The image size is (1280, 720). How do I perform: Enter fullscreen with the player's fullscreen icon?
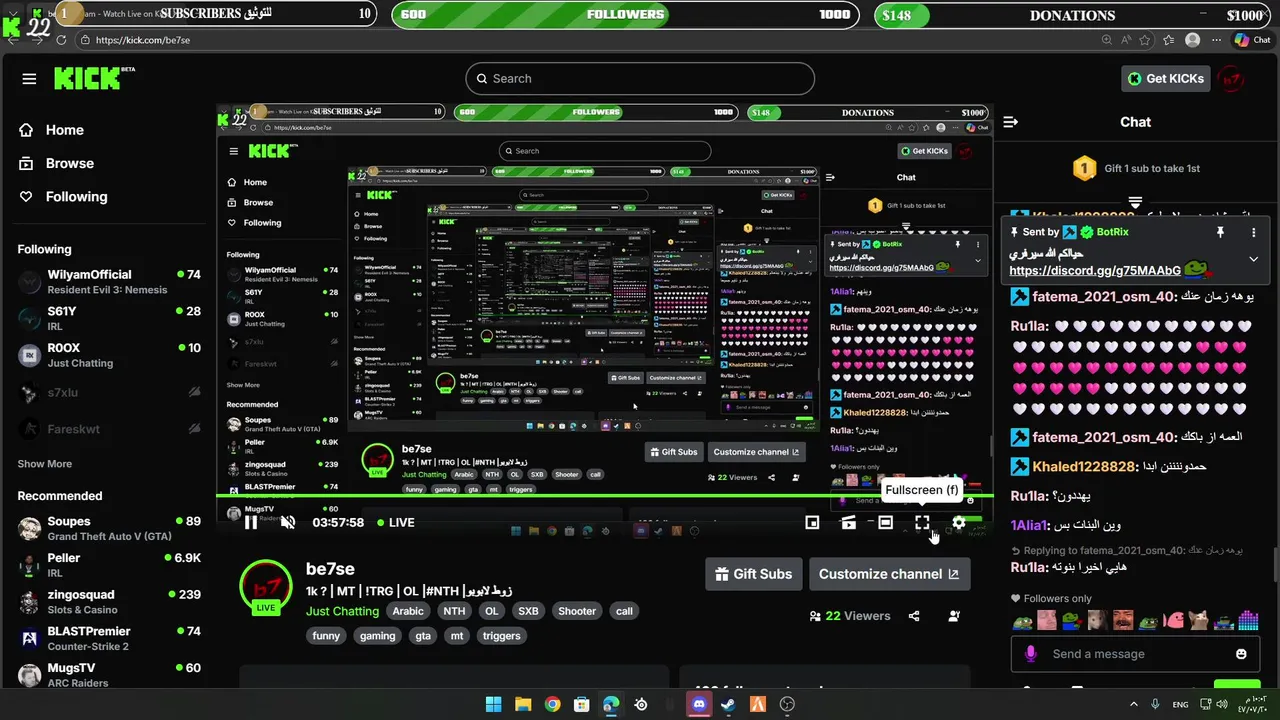pyautogui.click(x=922, y=522)
